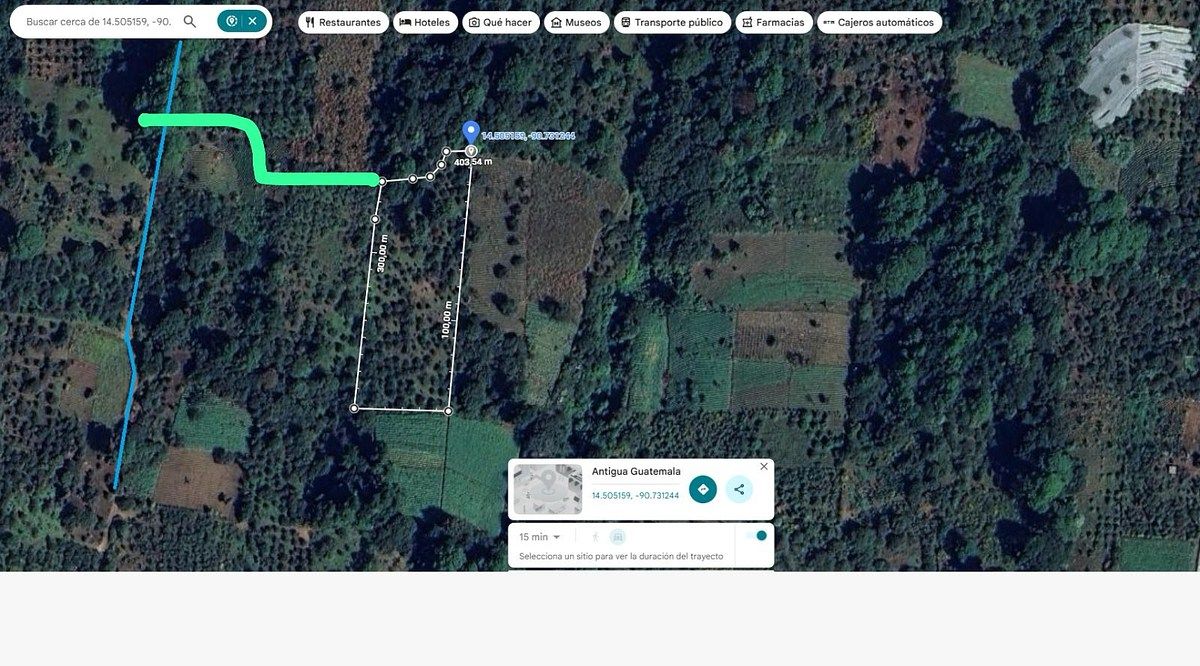The image size is (1200, 666).
Task: Select the Qué hacer category chip
Action: click(500, 22)
